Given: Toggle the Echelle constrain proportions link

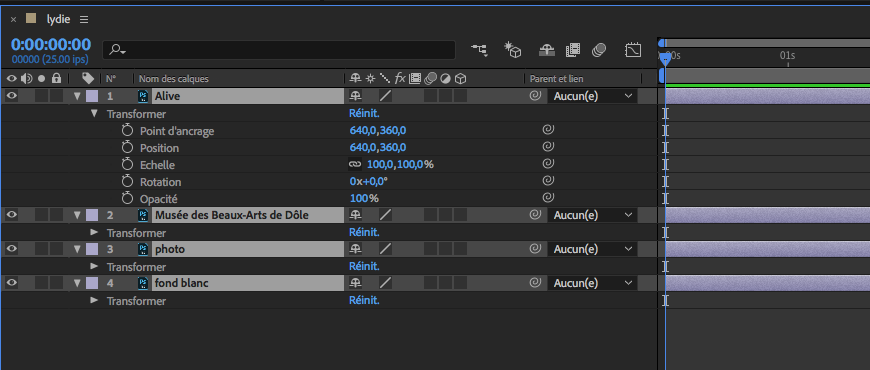Looking at the screenshot, I should pyautogui.click(x=355, y=164).
